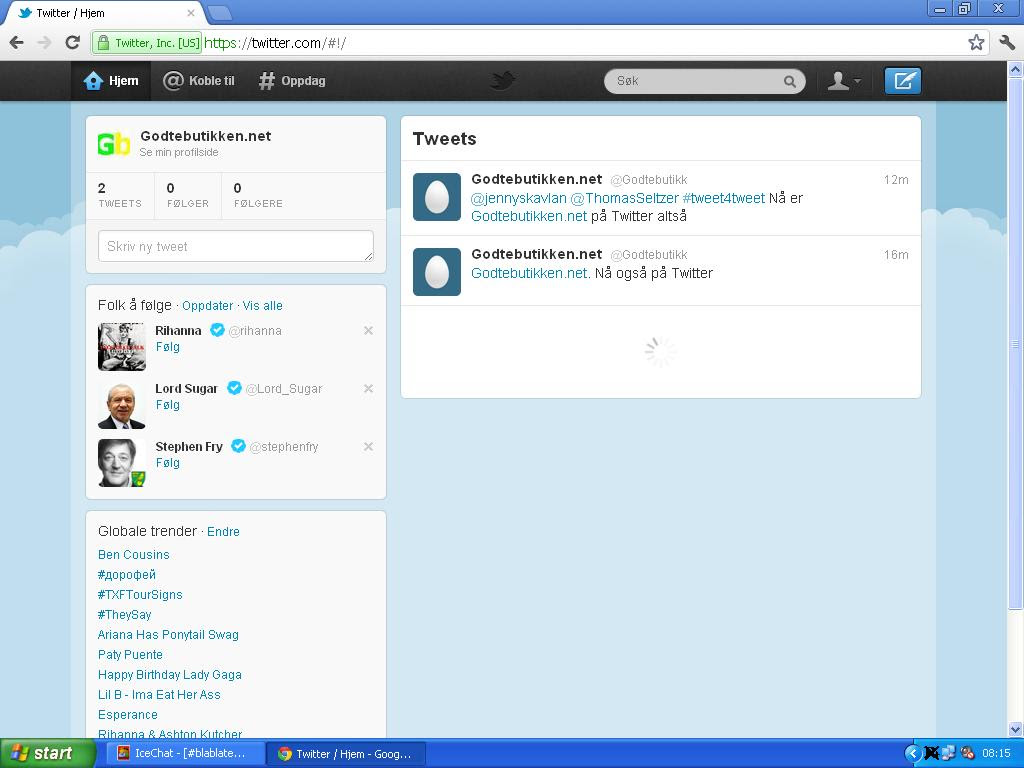
Task: Open the Esperance trend
Action: (128, 714)
